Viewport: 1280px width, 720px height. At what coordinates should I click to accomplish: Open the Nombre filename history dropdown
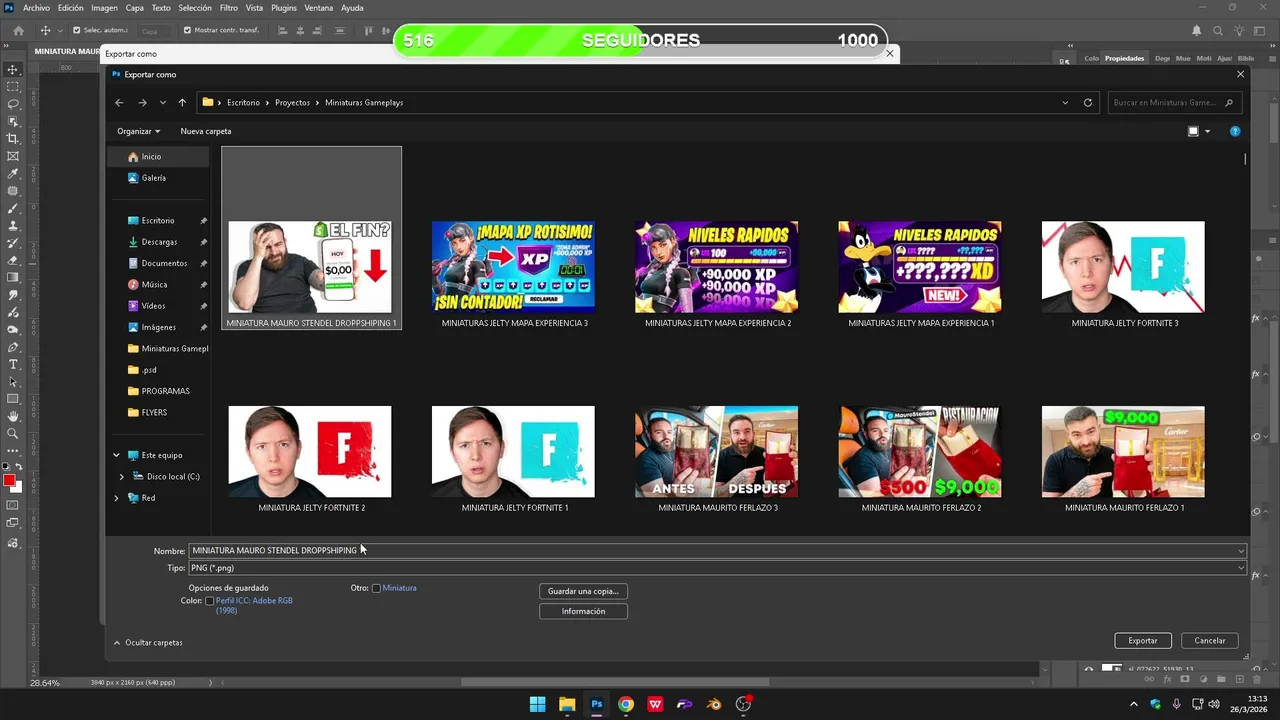[1241, 551]
